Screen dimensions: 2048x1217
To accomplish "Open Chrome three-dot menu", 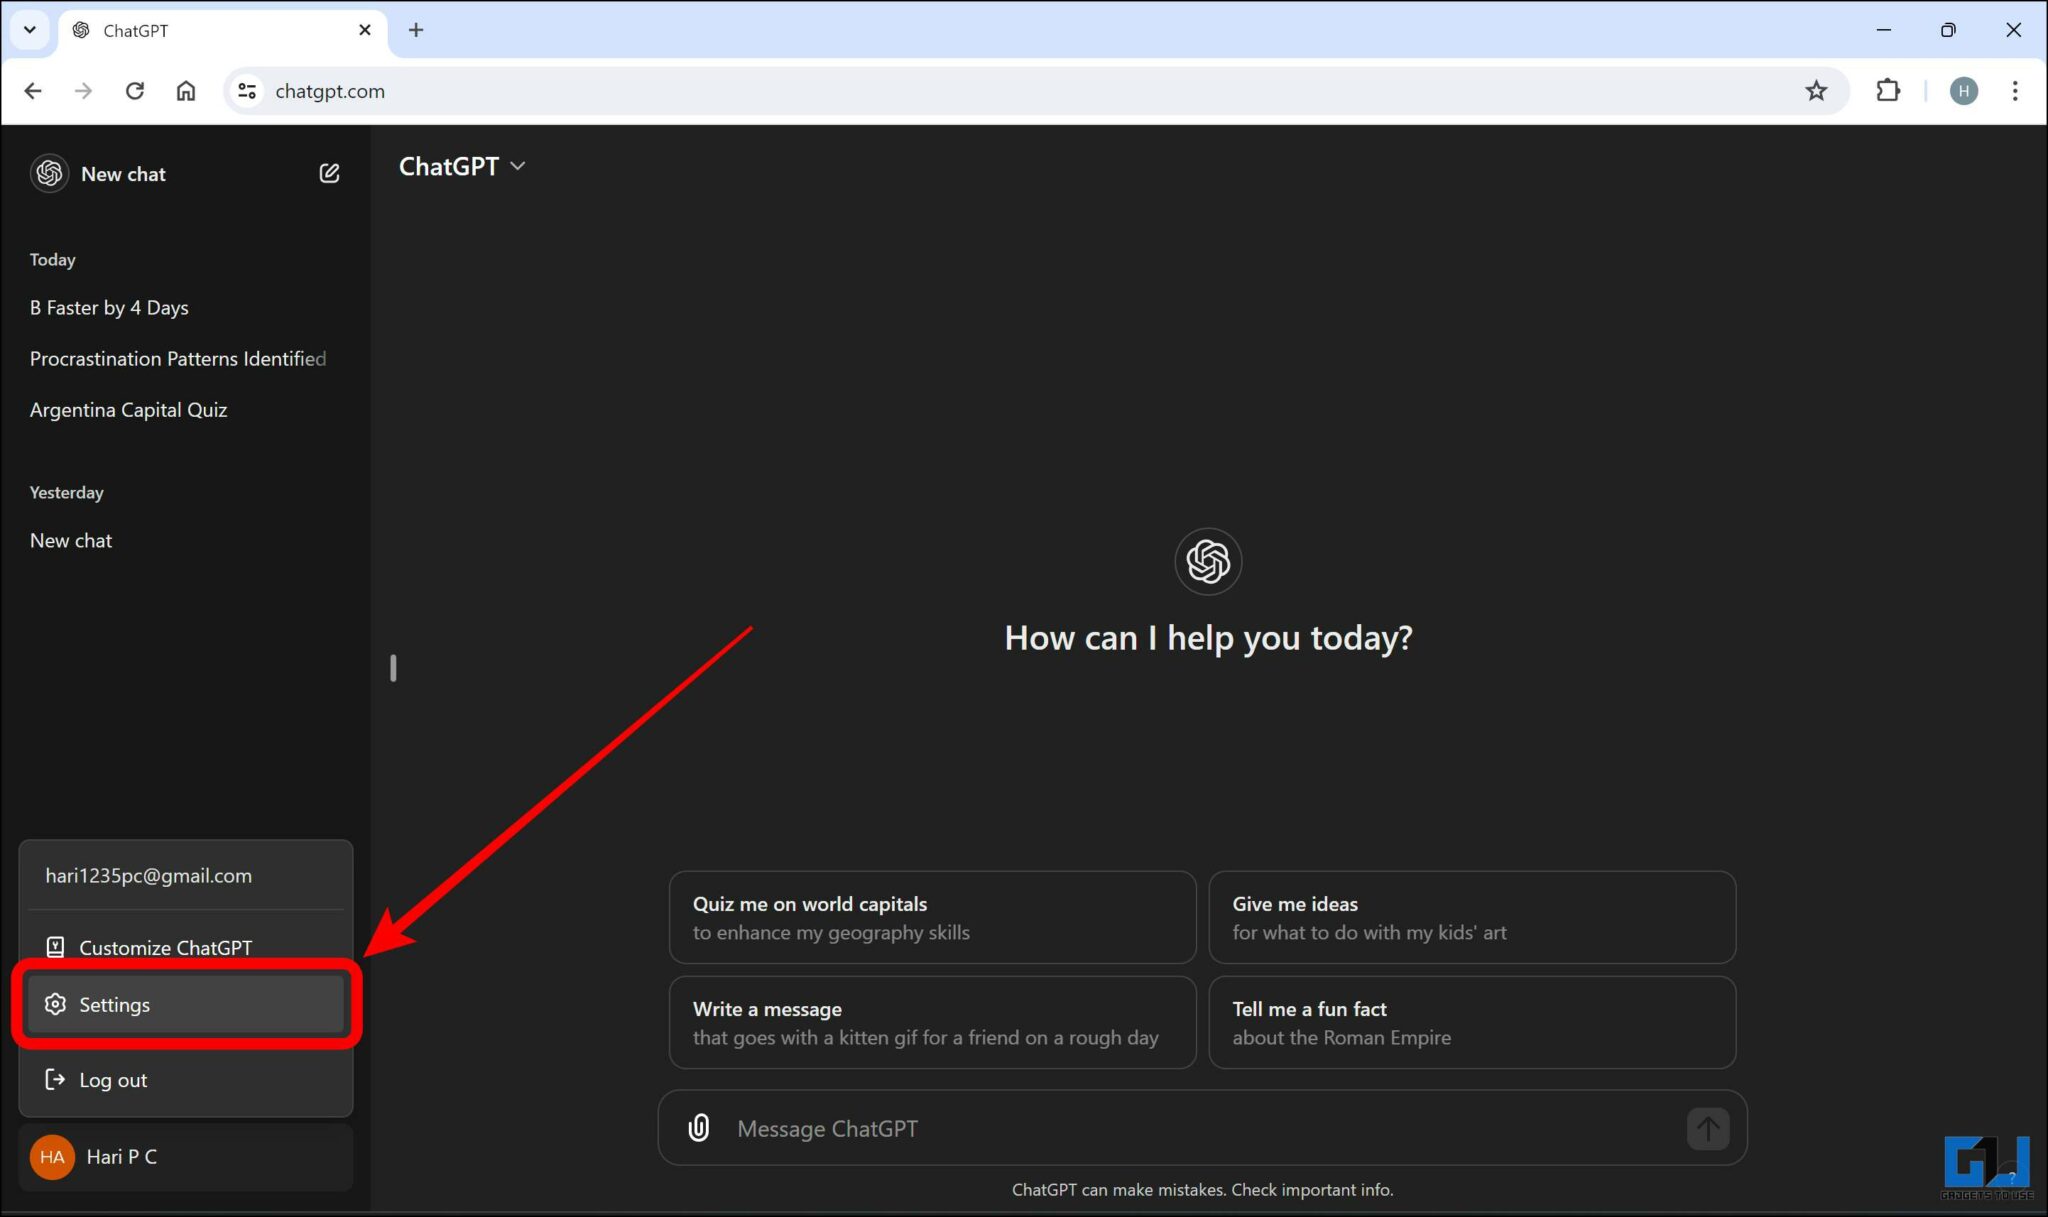I will (2014, 91).
